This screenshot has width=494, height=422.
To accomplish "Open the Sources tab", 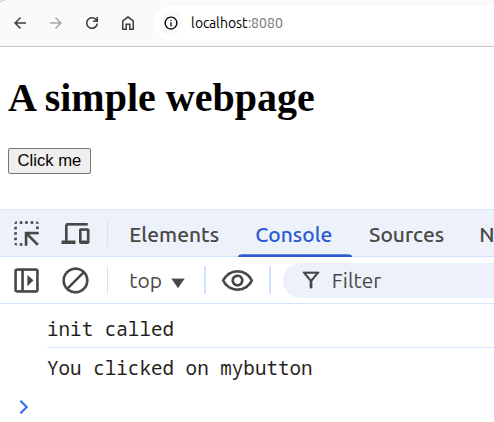I will coord(406,235).
